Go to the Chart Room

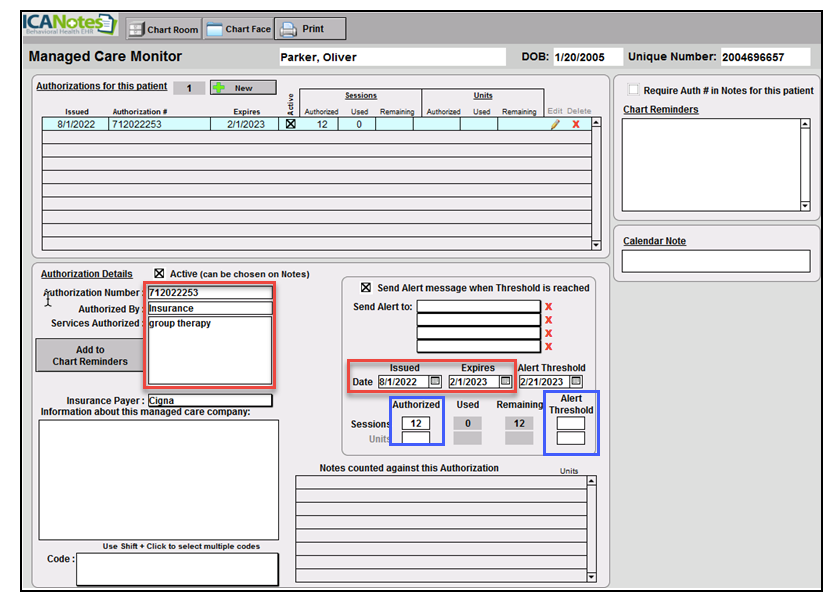[163, 29]
